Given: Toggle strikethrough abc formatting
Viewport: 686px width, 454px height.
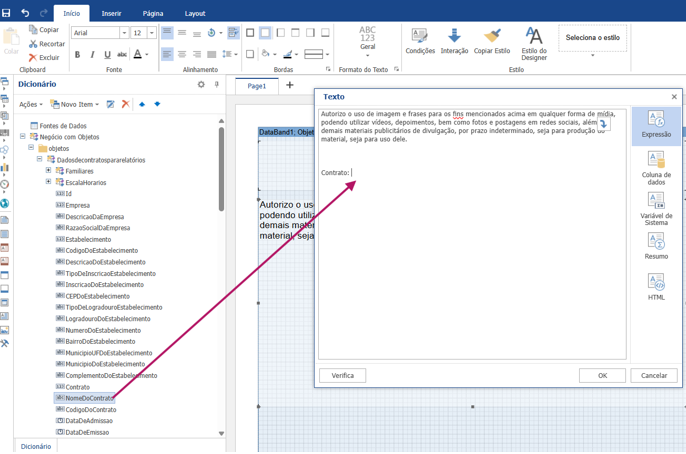Looking at the screenshot, I should 122,55.
